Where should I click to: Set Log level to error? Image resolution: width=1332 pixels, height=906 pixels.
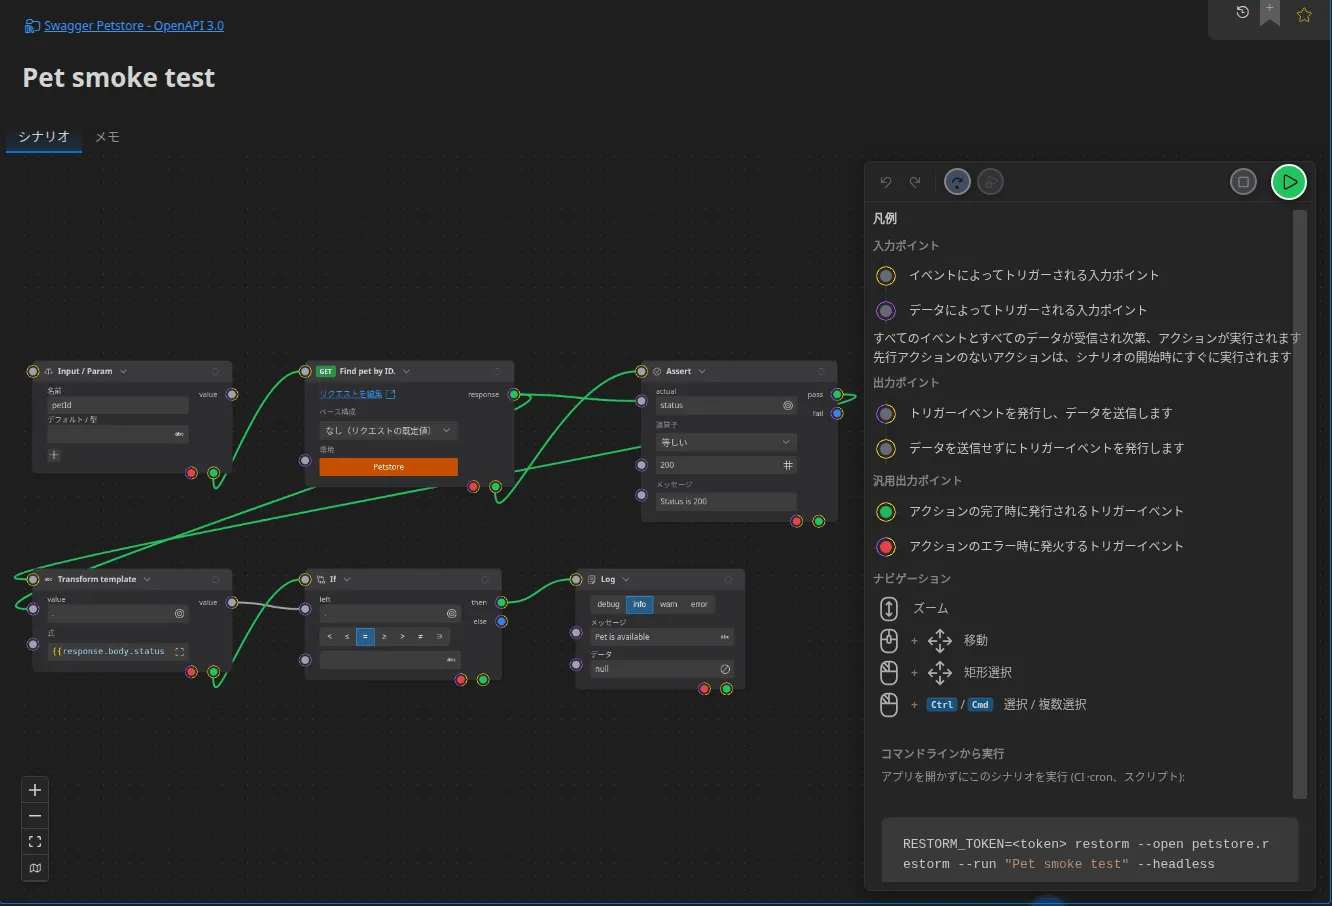coord(699,605)
